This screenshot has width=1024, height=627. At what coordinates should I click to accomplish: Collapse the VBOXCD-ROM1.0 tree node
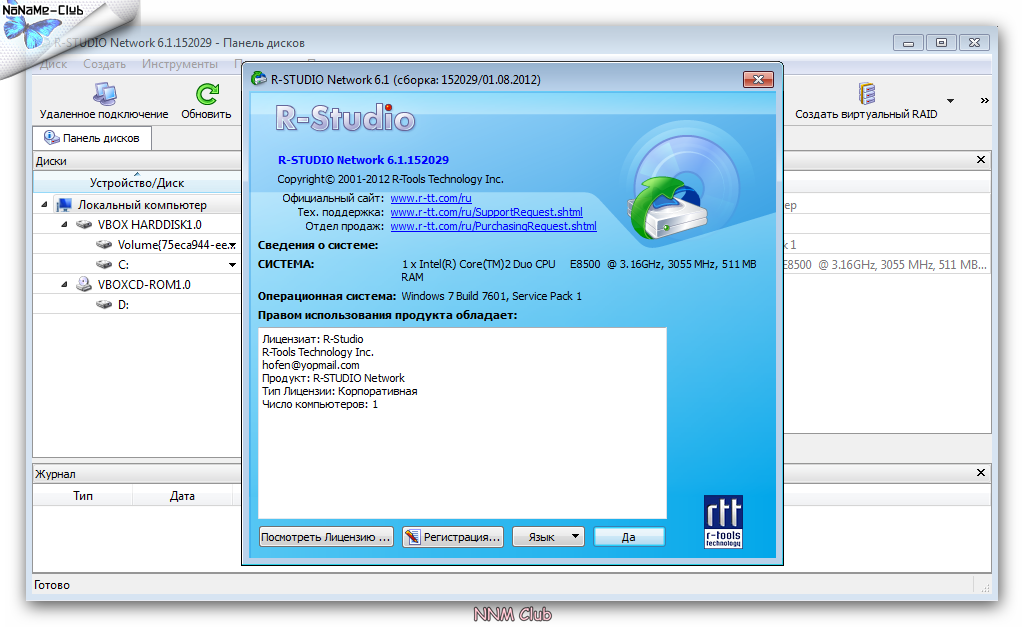[63, 285]
